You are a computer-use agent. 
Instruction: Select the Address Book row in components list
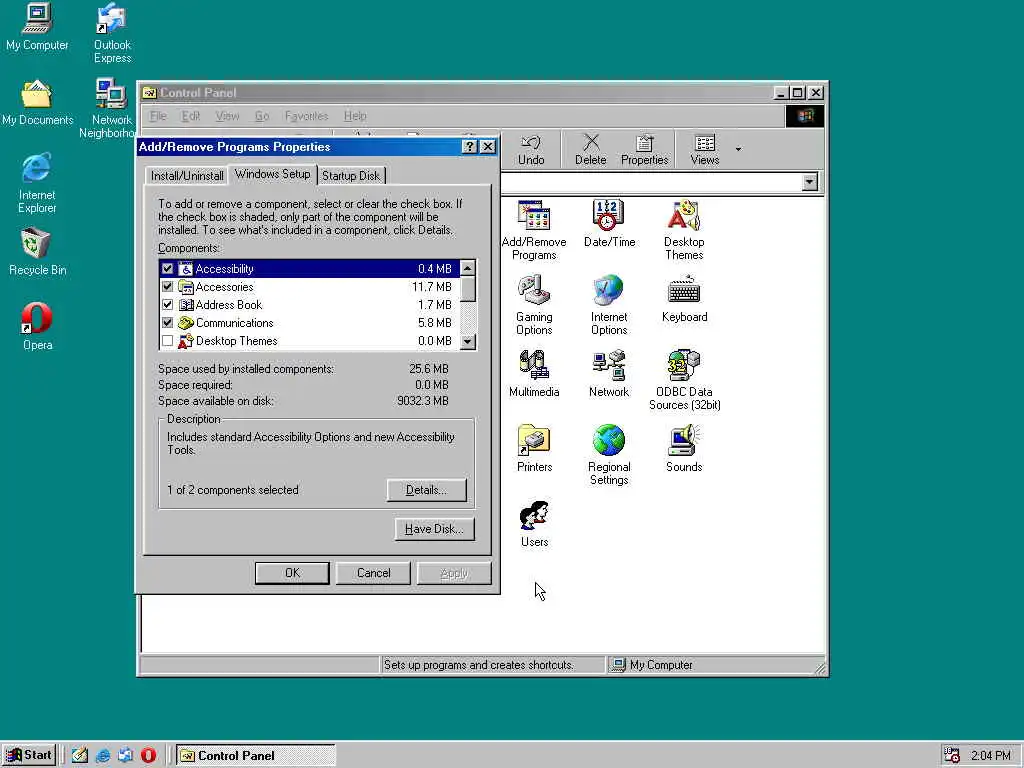[310, 305]
